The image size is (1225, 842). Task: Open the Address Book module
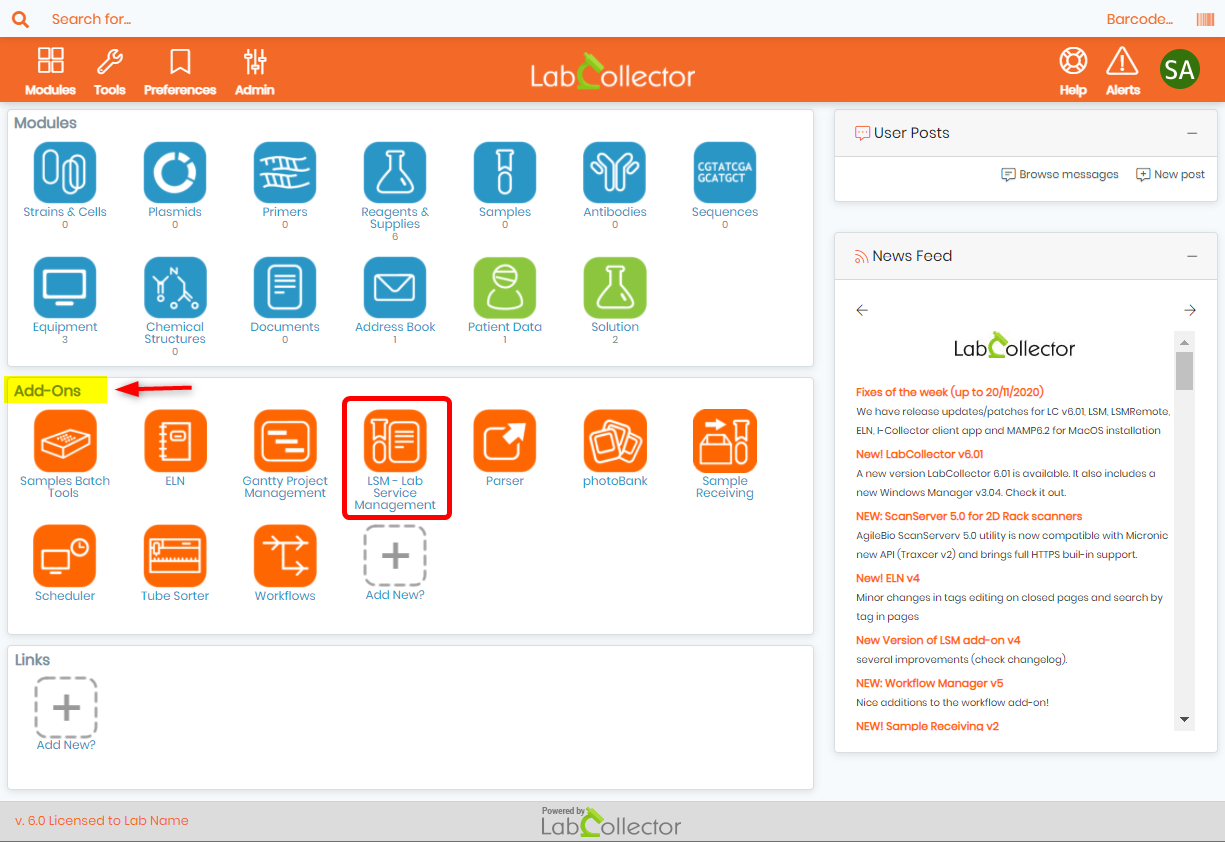pyautogui.click(x=395, y=288)
